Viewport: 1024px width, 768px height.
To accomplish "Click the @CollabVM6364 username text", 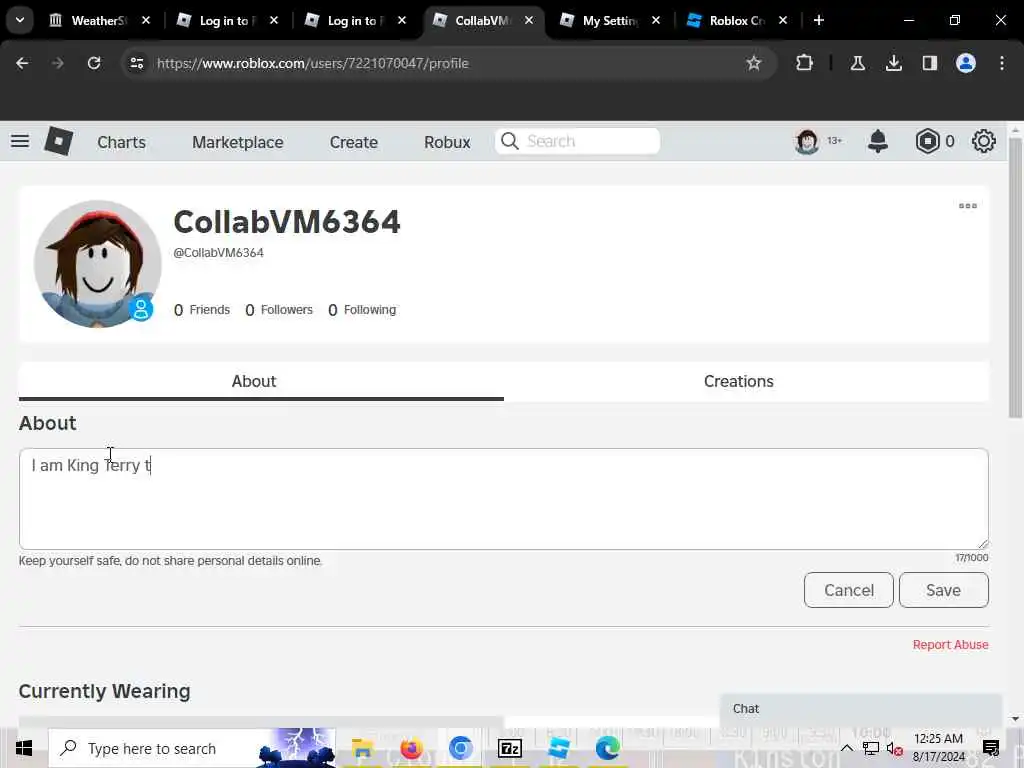I will [x=218, y=253].
